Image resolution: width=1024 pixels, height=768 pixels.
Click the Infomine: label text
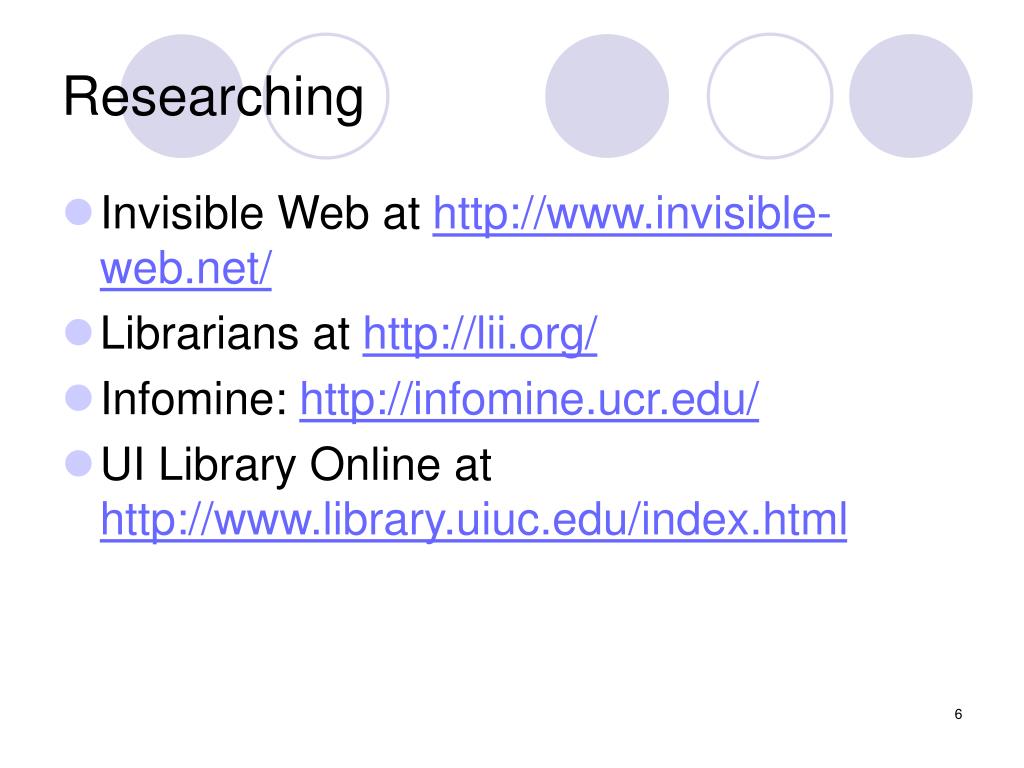[x=194, y=399]
